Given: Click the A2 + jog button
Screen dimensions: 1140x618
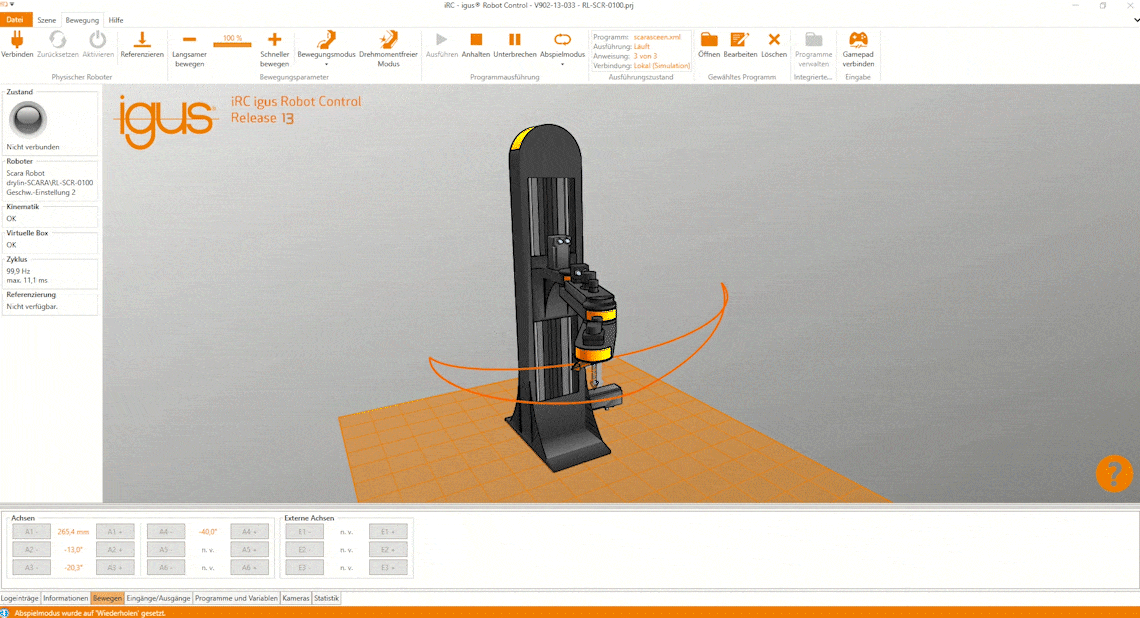Looking at the screenshot, I should pos(115,550).
